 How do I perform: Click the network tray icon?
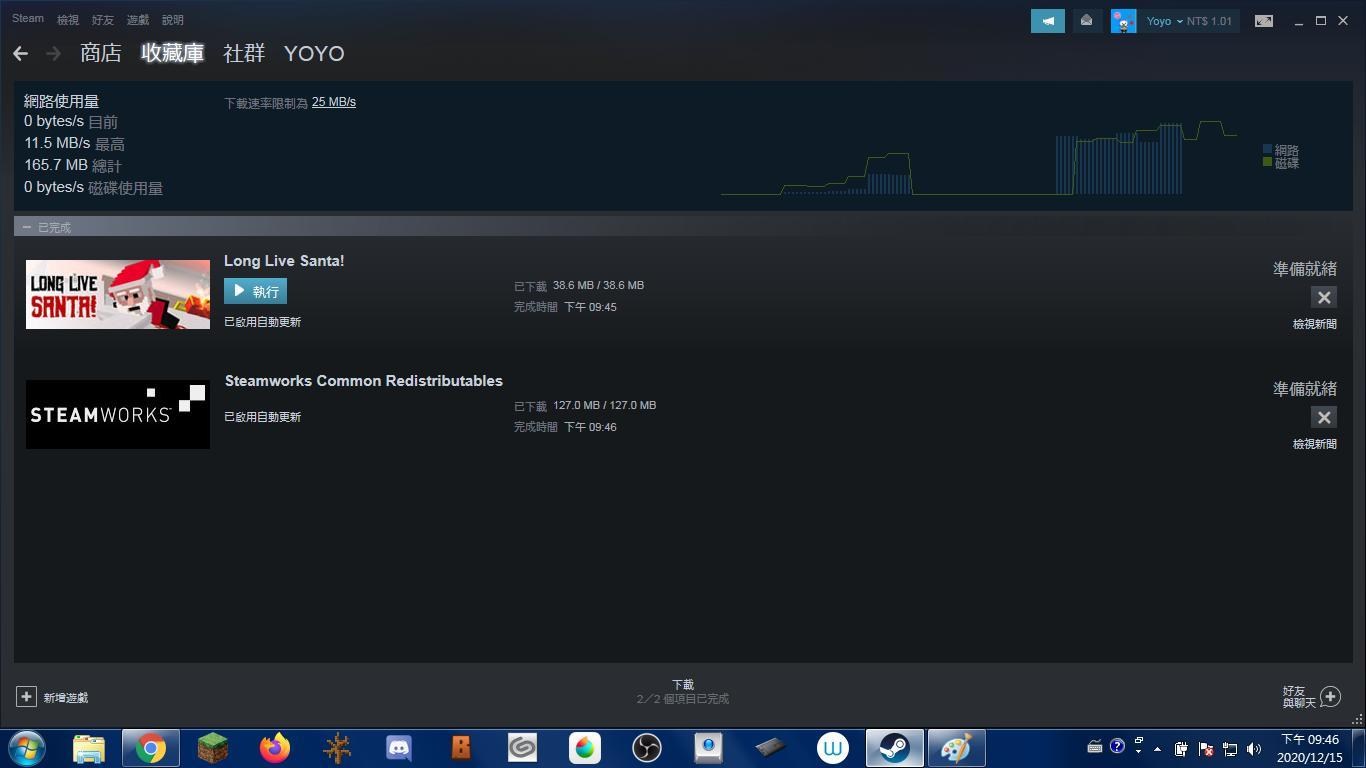click(1230, 748)
